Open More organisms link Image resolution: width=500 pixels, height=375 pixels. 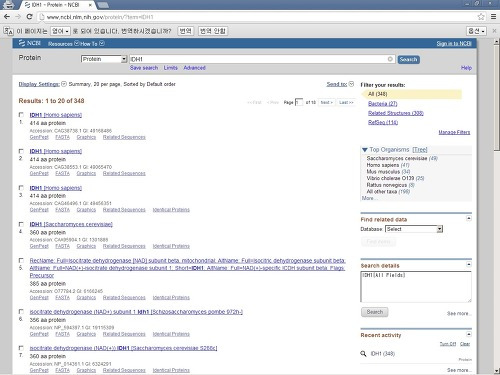click(369, 198)
